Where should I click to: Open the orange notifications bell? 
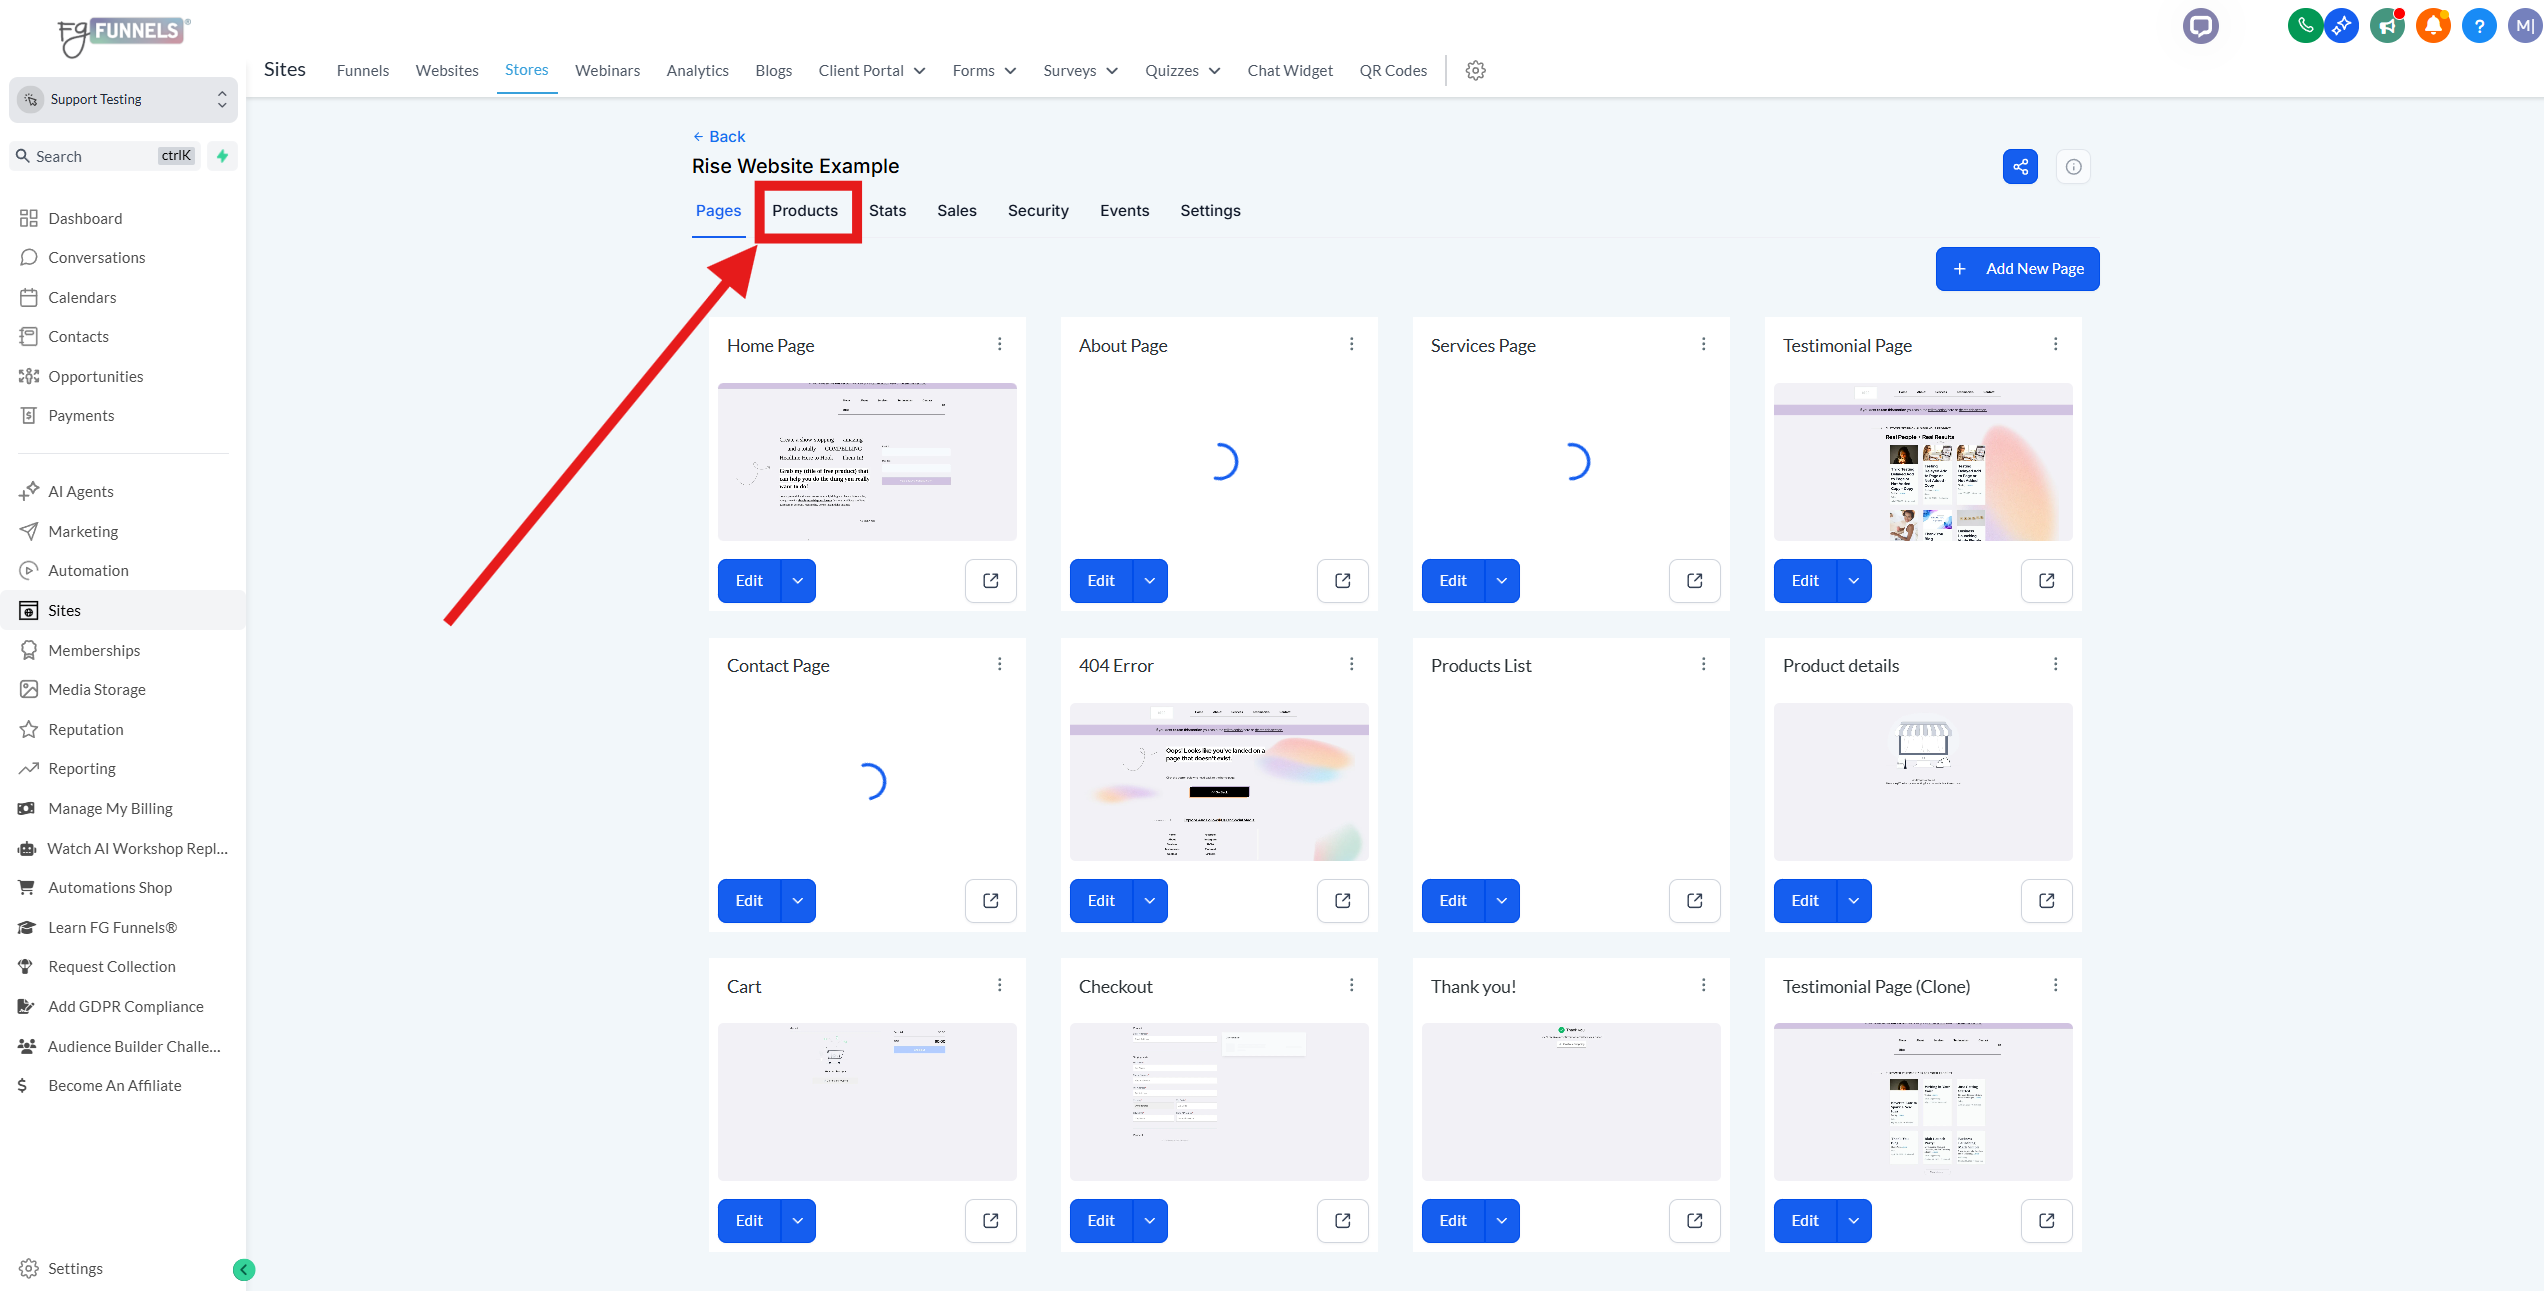click(2432, 26)
